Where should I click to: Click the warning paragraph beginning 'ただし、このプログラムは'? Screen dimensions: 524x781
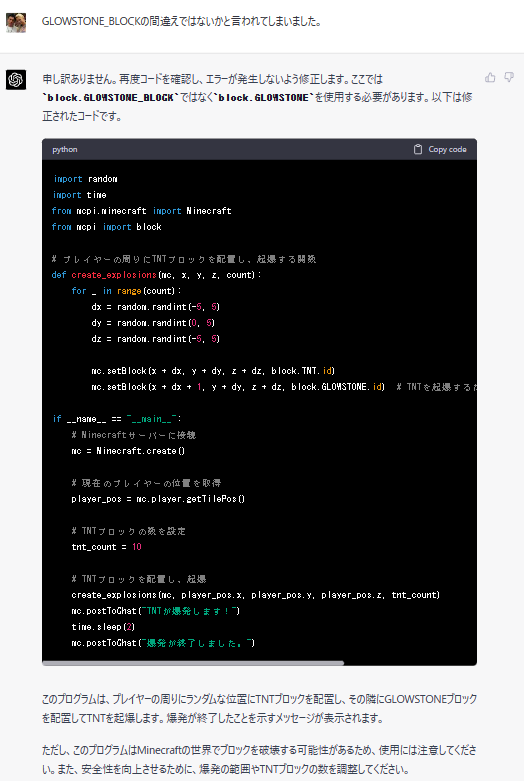point(260,759)
